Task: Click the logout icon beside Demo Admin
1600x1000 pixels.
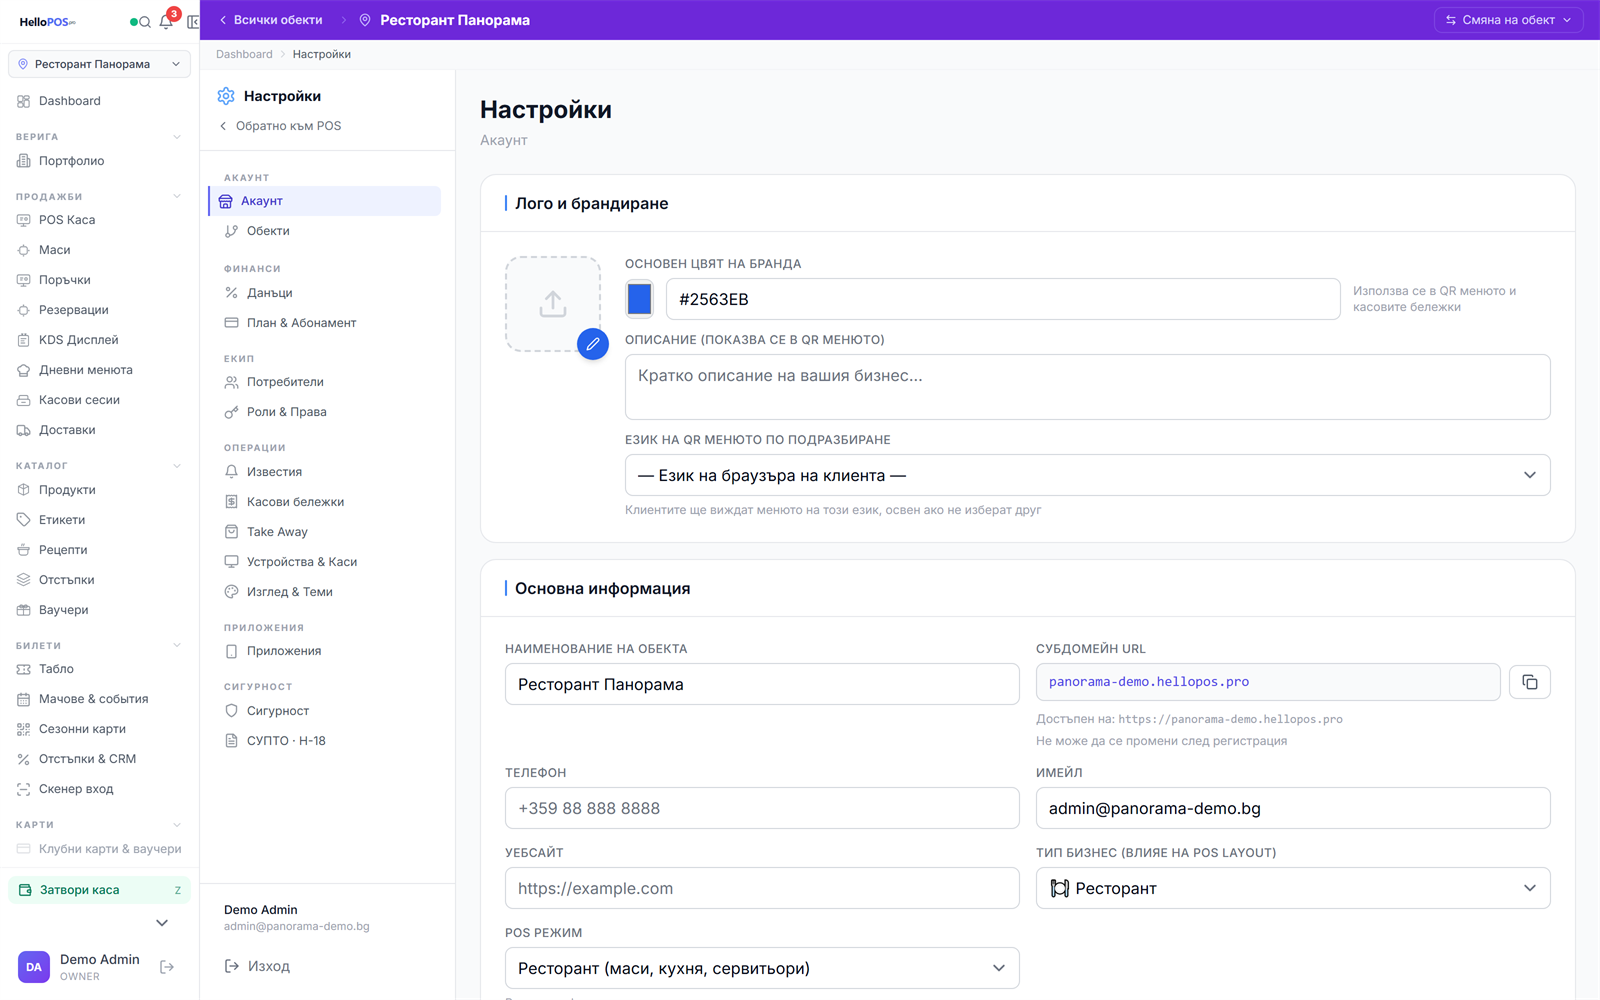Action: click(x=167, y=967)
